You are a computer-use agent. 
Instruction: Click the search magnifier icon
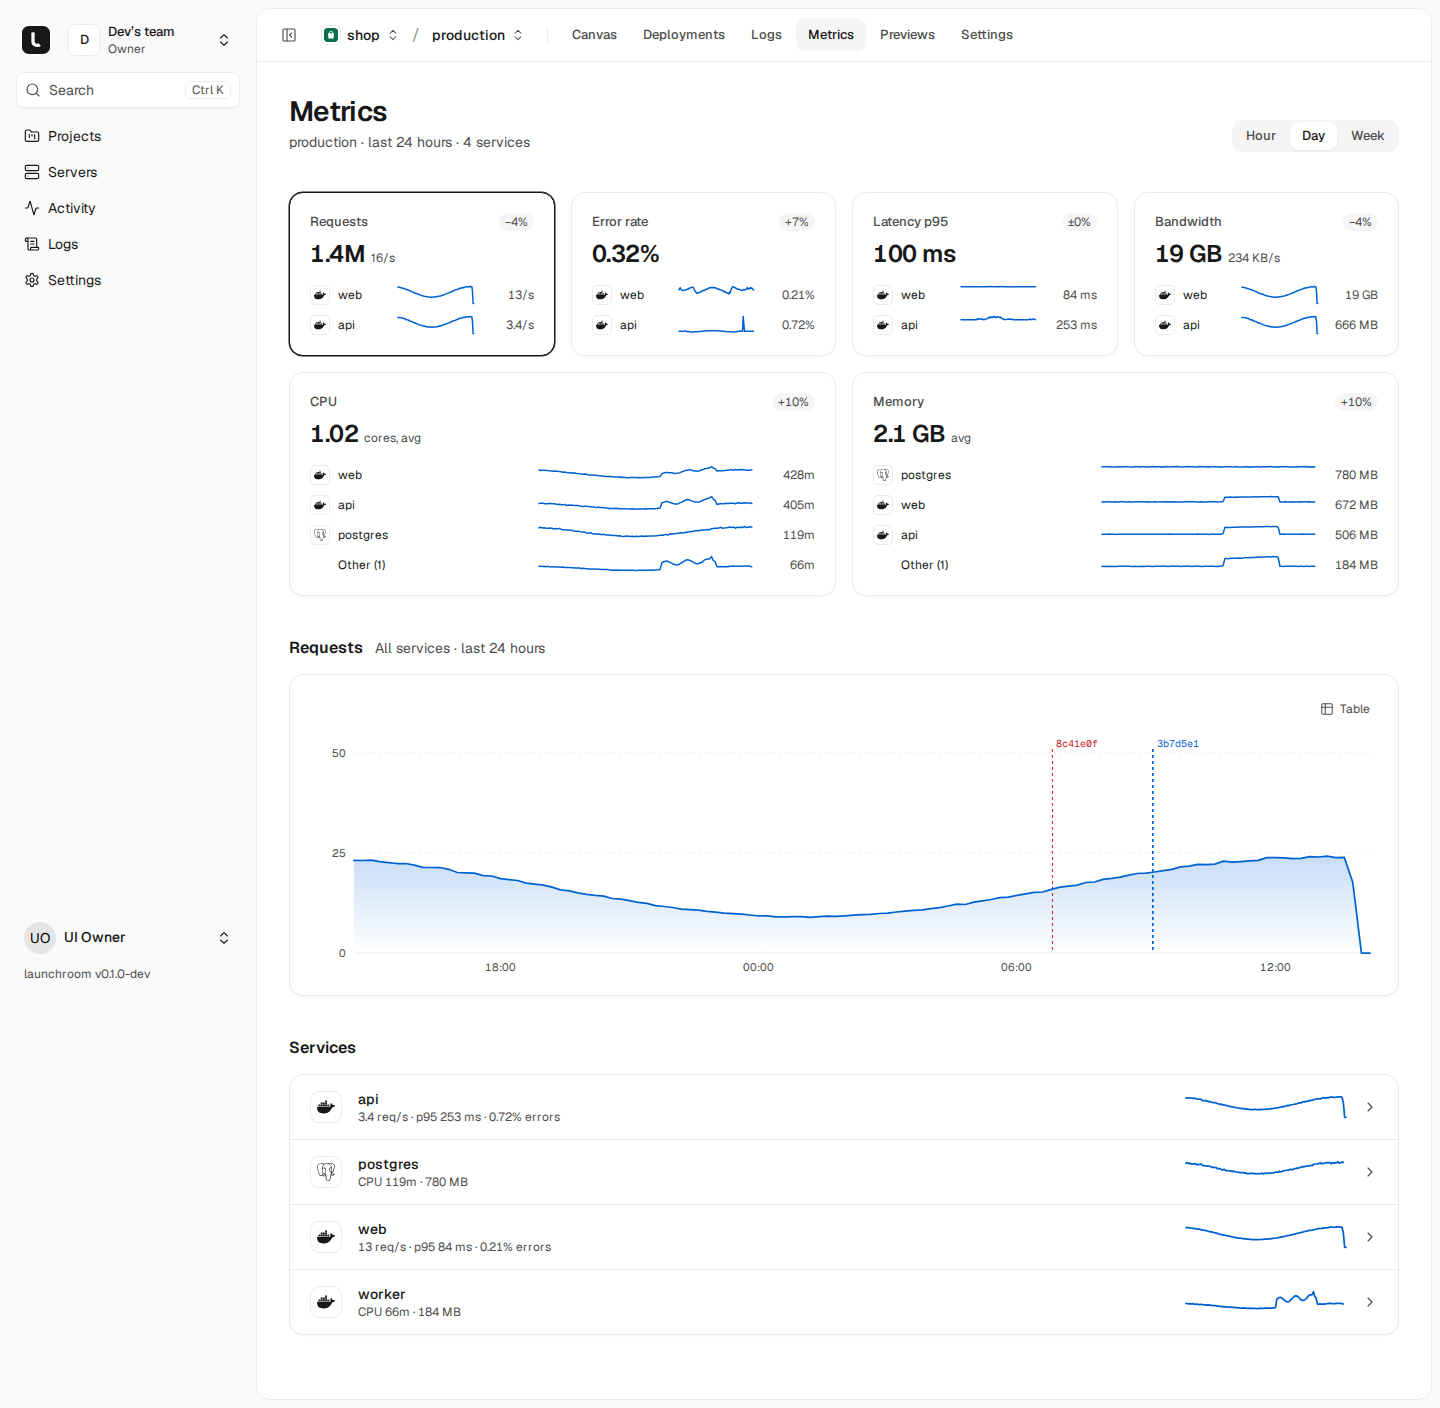coord(33,90)
